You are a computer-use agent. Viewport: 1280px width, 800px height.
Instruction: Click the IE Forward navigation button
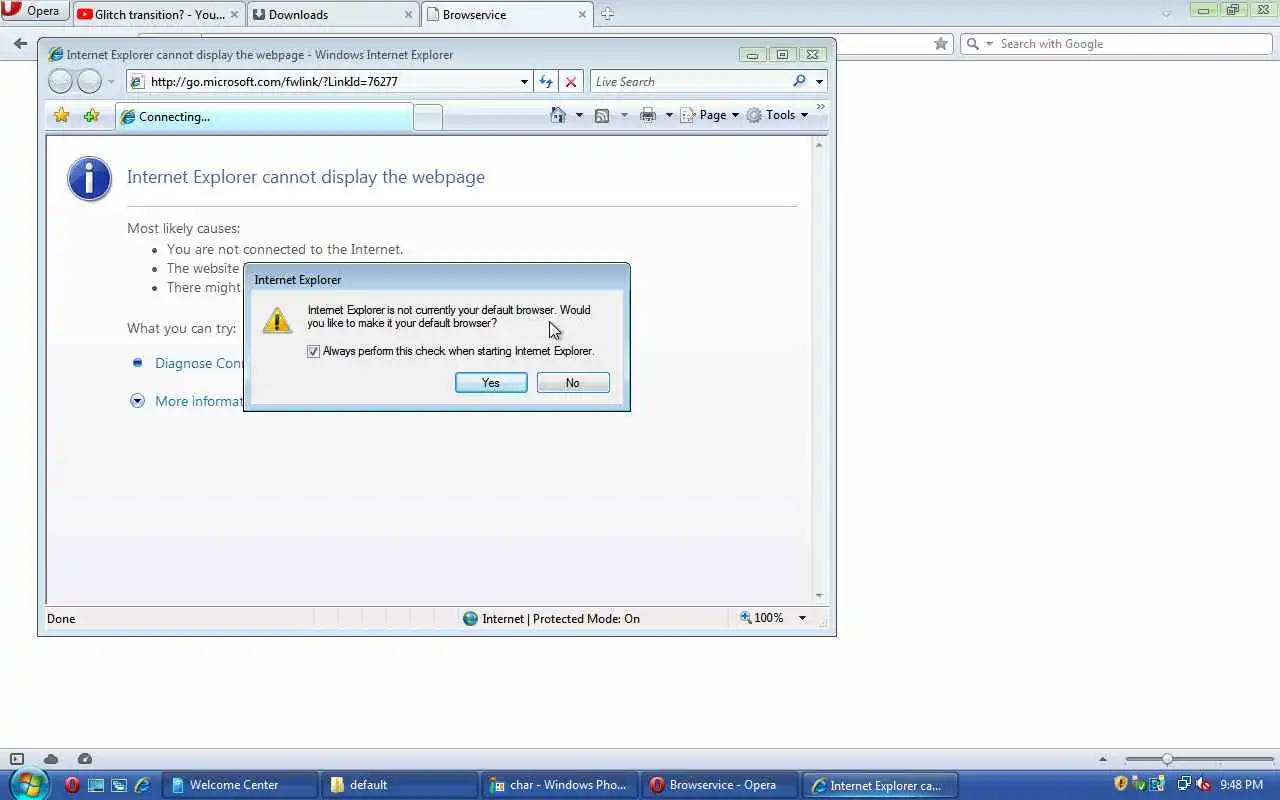89,82
